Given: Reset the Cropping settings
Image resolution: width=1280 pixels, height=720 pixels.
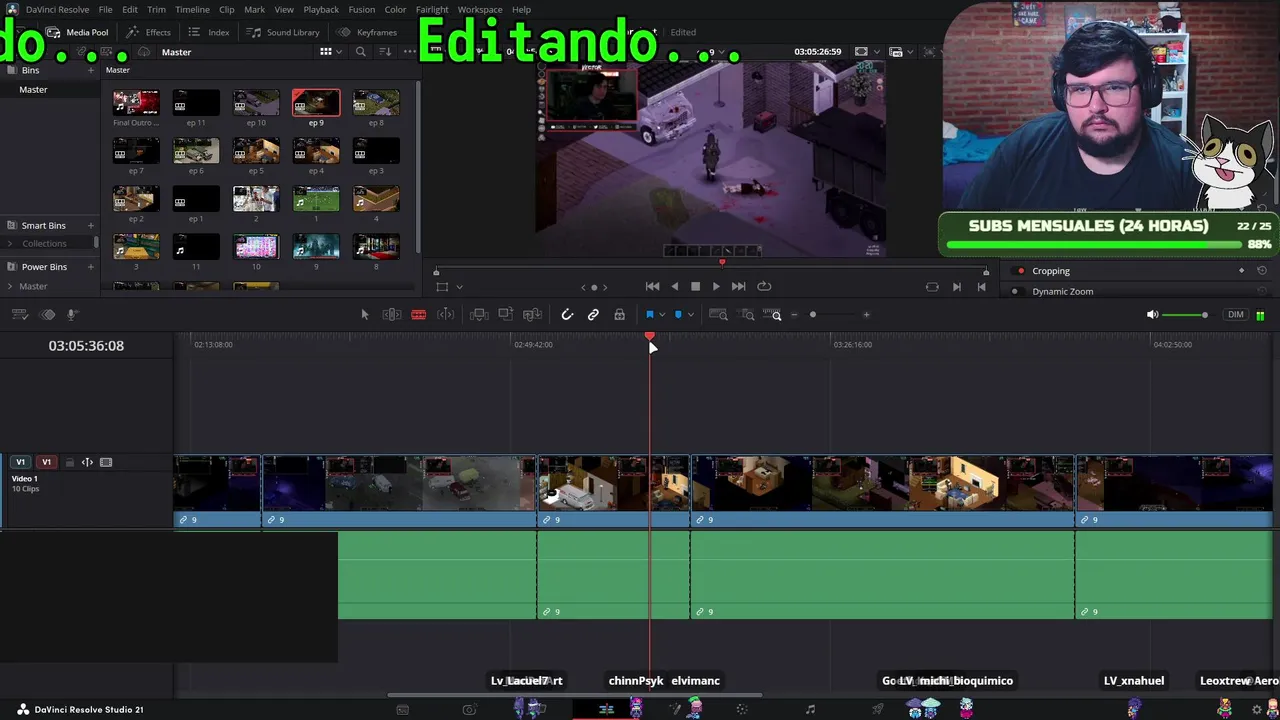Looking at the screenshot, I should 1262,271.
